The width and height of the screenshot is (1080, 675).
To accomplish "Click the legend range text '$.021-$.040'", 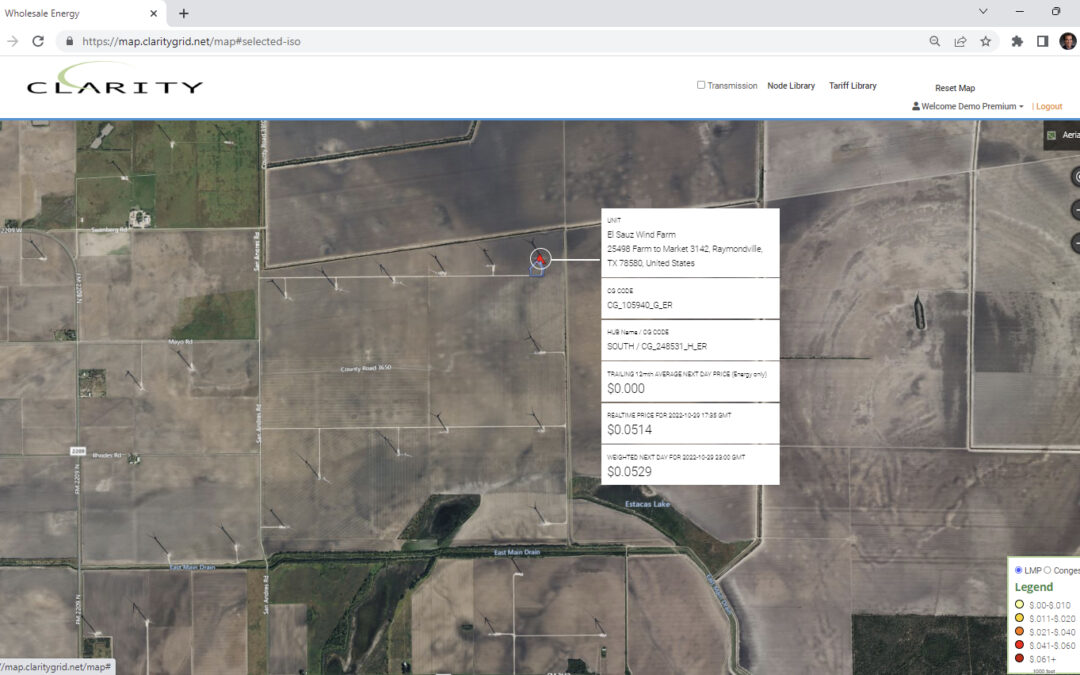I will [1052, 632].
